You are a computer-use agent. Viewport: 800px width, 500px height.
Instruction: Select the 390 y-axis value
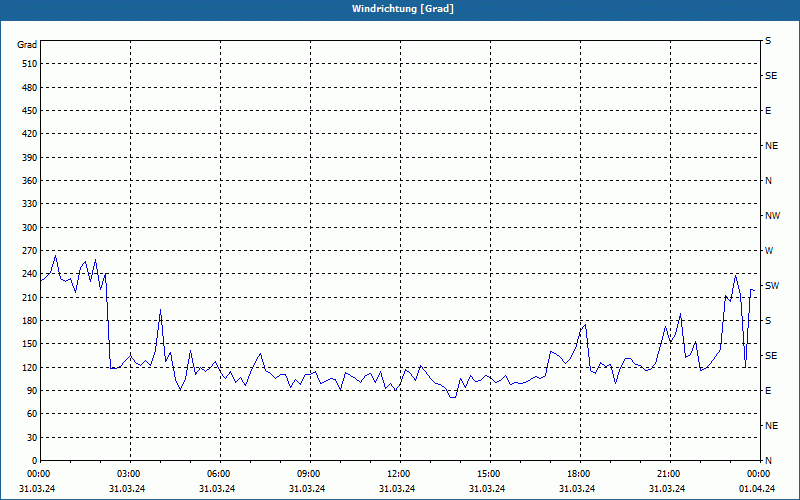[x=30, y=158]
